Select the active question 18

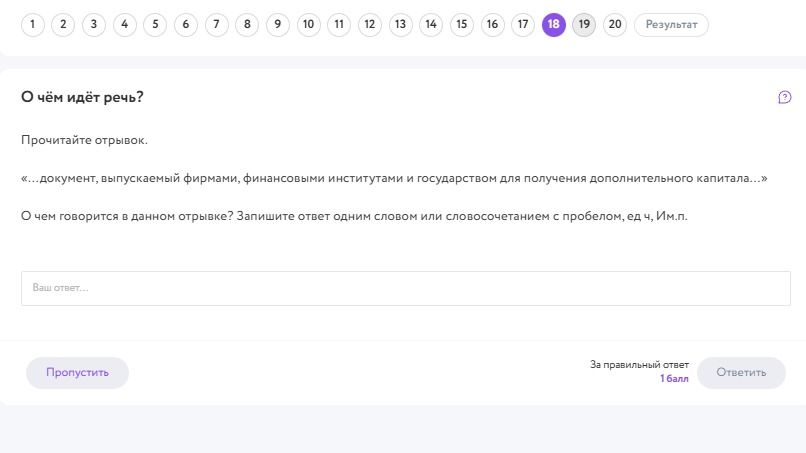click(554, 25)
